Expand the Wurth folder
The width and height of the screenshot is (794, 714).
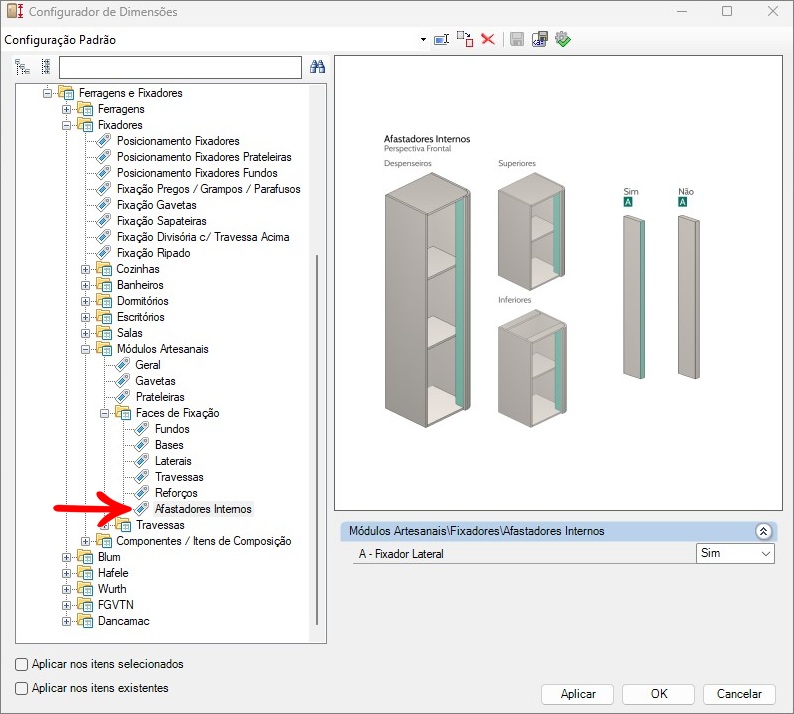66,589
